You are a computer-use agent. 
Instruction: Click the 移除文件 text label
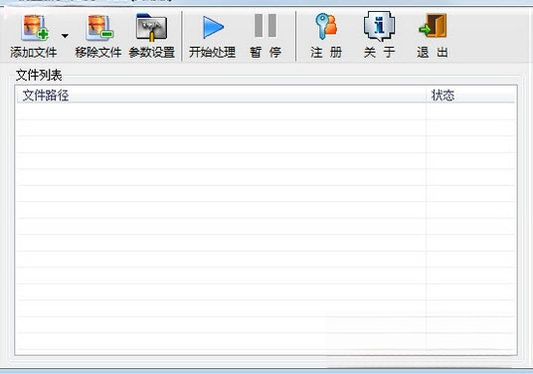[x=98, y=53]
